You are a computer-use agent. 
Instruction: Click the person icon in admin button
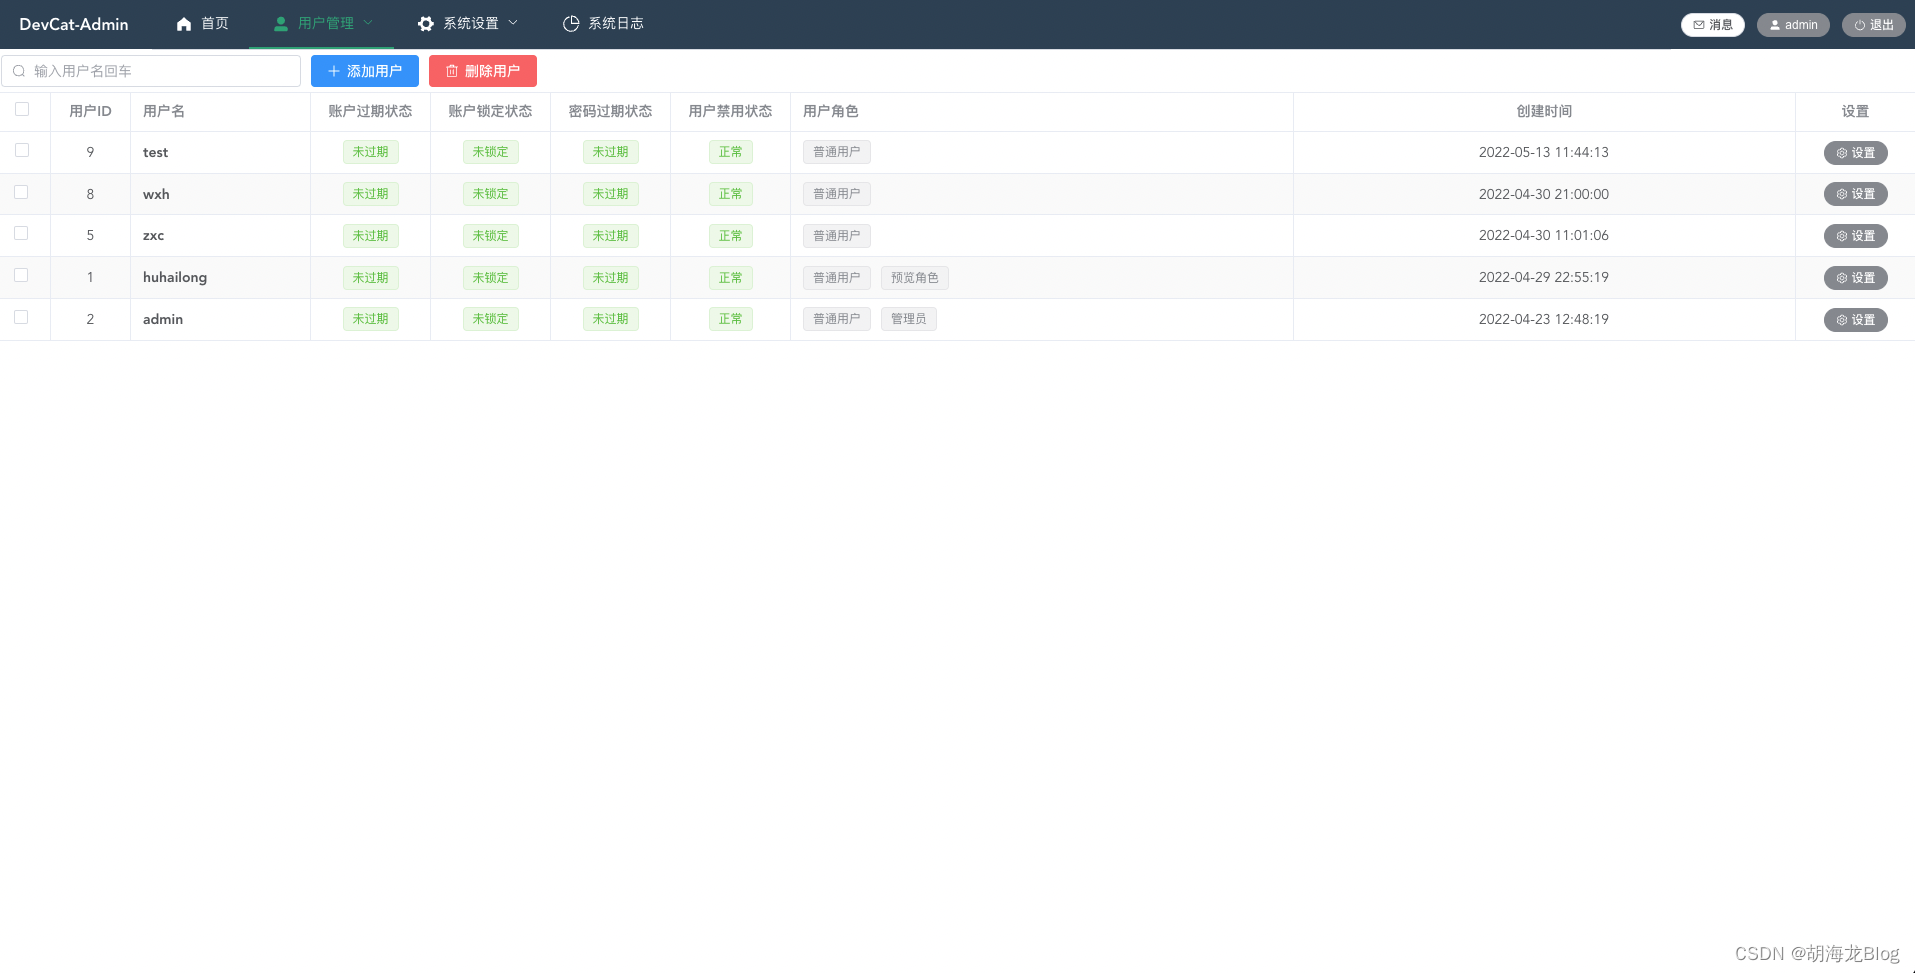[x=1775, y=25]
